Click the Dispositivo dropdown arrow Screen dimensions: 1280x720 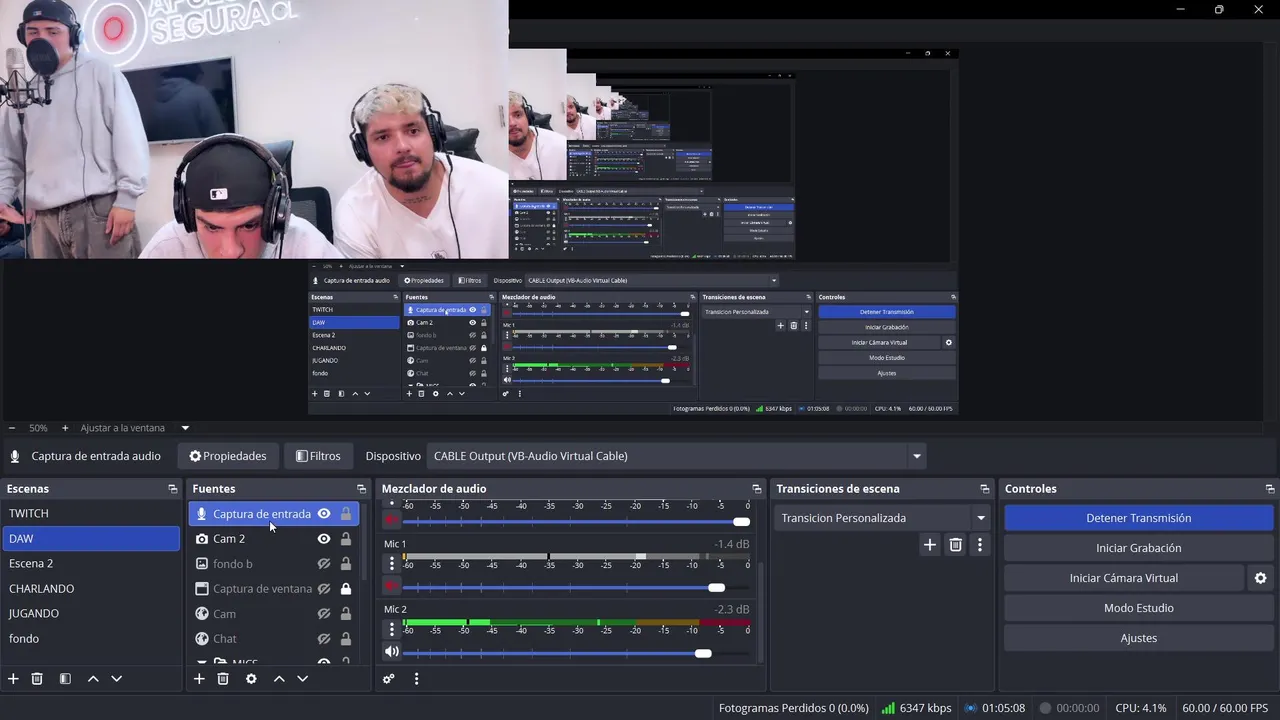click(916, 456)
